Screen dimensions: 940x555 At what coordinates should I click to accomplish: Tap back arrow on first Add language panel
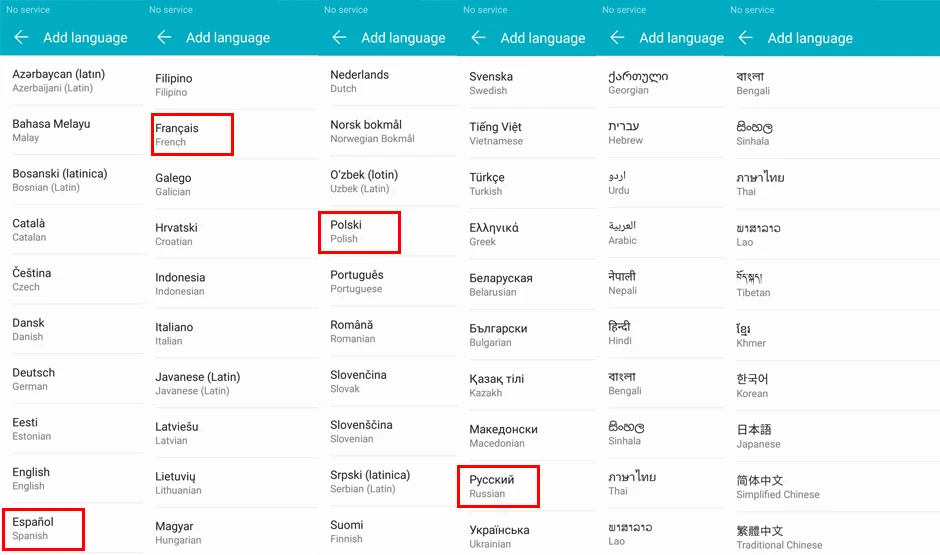21,37
